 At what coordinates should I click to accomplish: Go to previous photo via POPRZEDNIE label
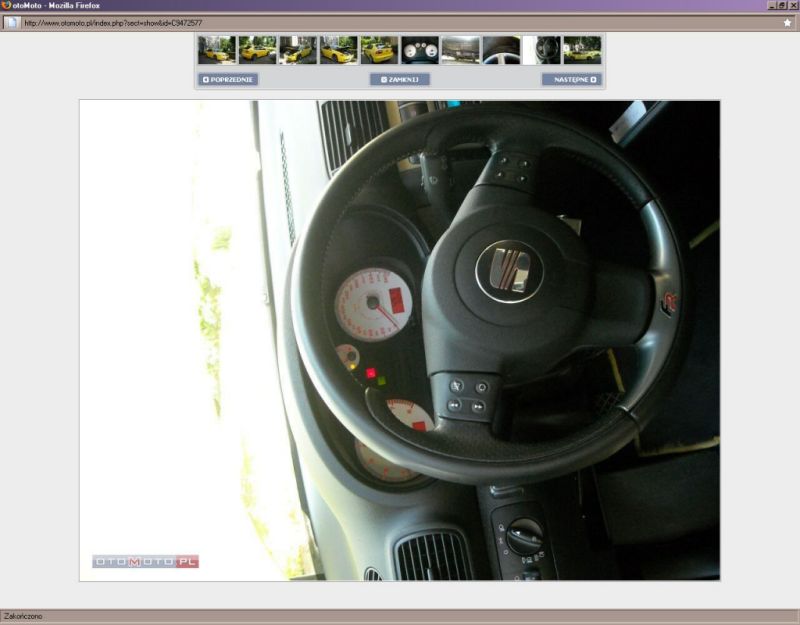point(232,80)
